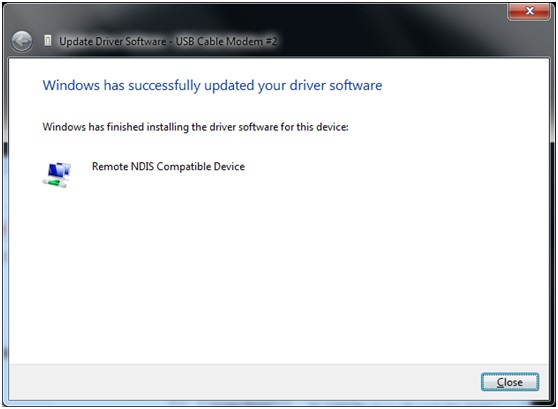Click the "finished installing the driver software" sentence
The width and height of the screenshot is (558, 409).
[x=193, y=127]
